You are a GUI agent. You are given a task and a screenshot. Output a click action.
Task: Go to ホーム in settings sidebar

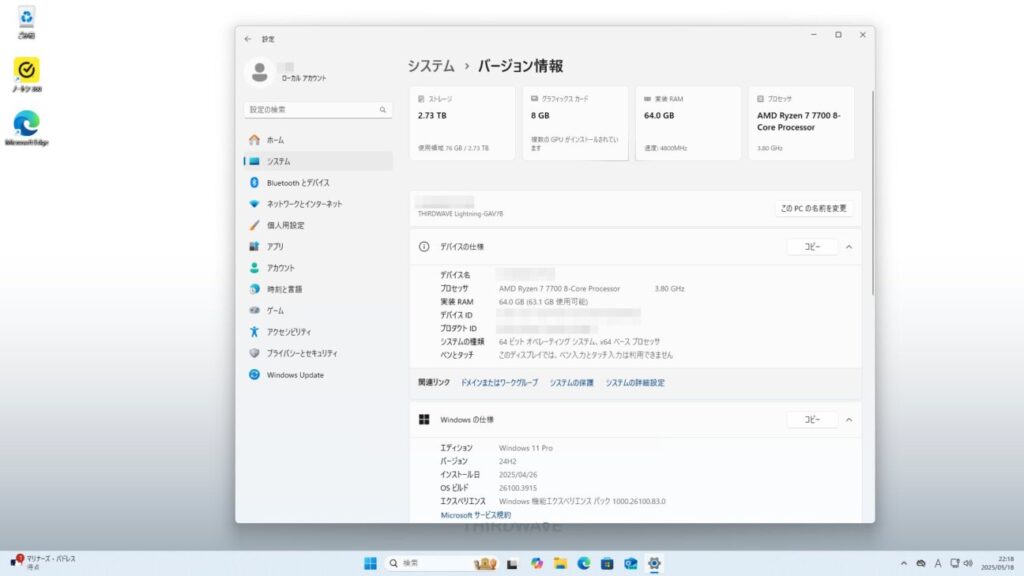click(275, 140)
